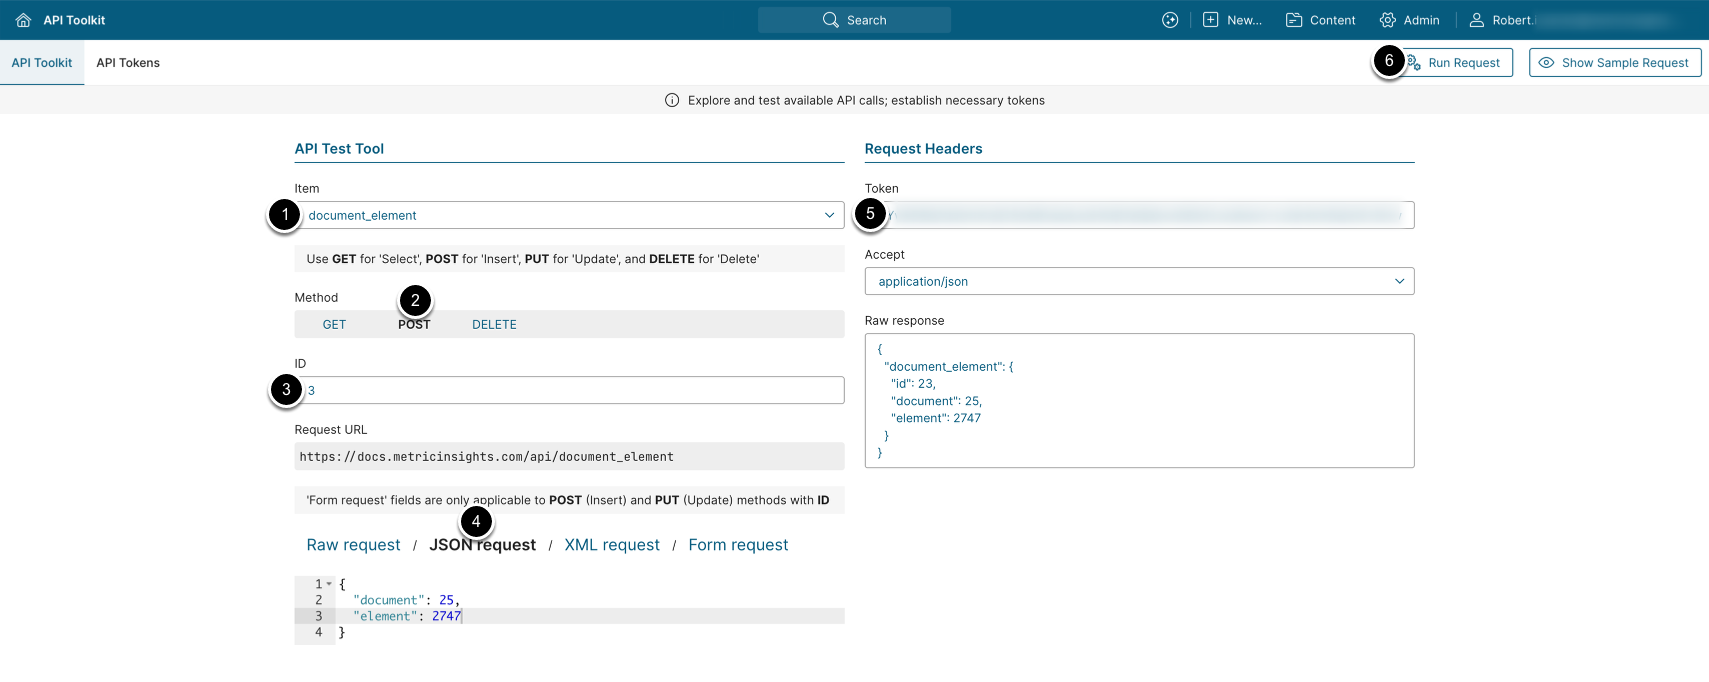The image size is (1709, 682).
Task: Click the magnifier icon in the search bar
Action: [830, 20]
